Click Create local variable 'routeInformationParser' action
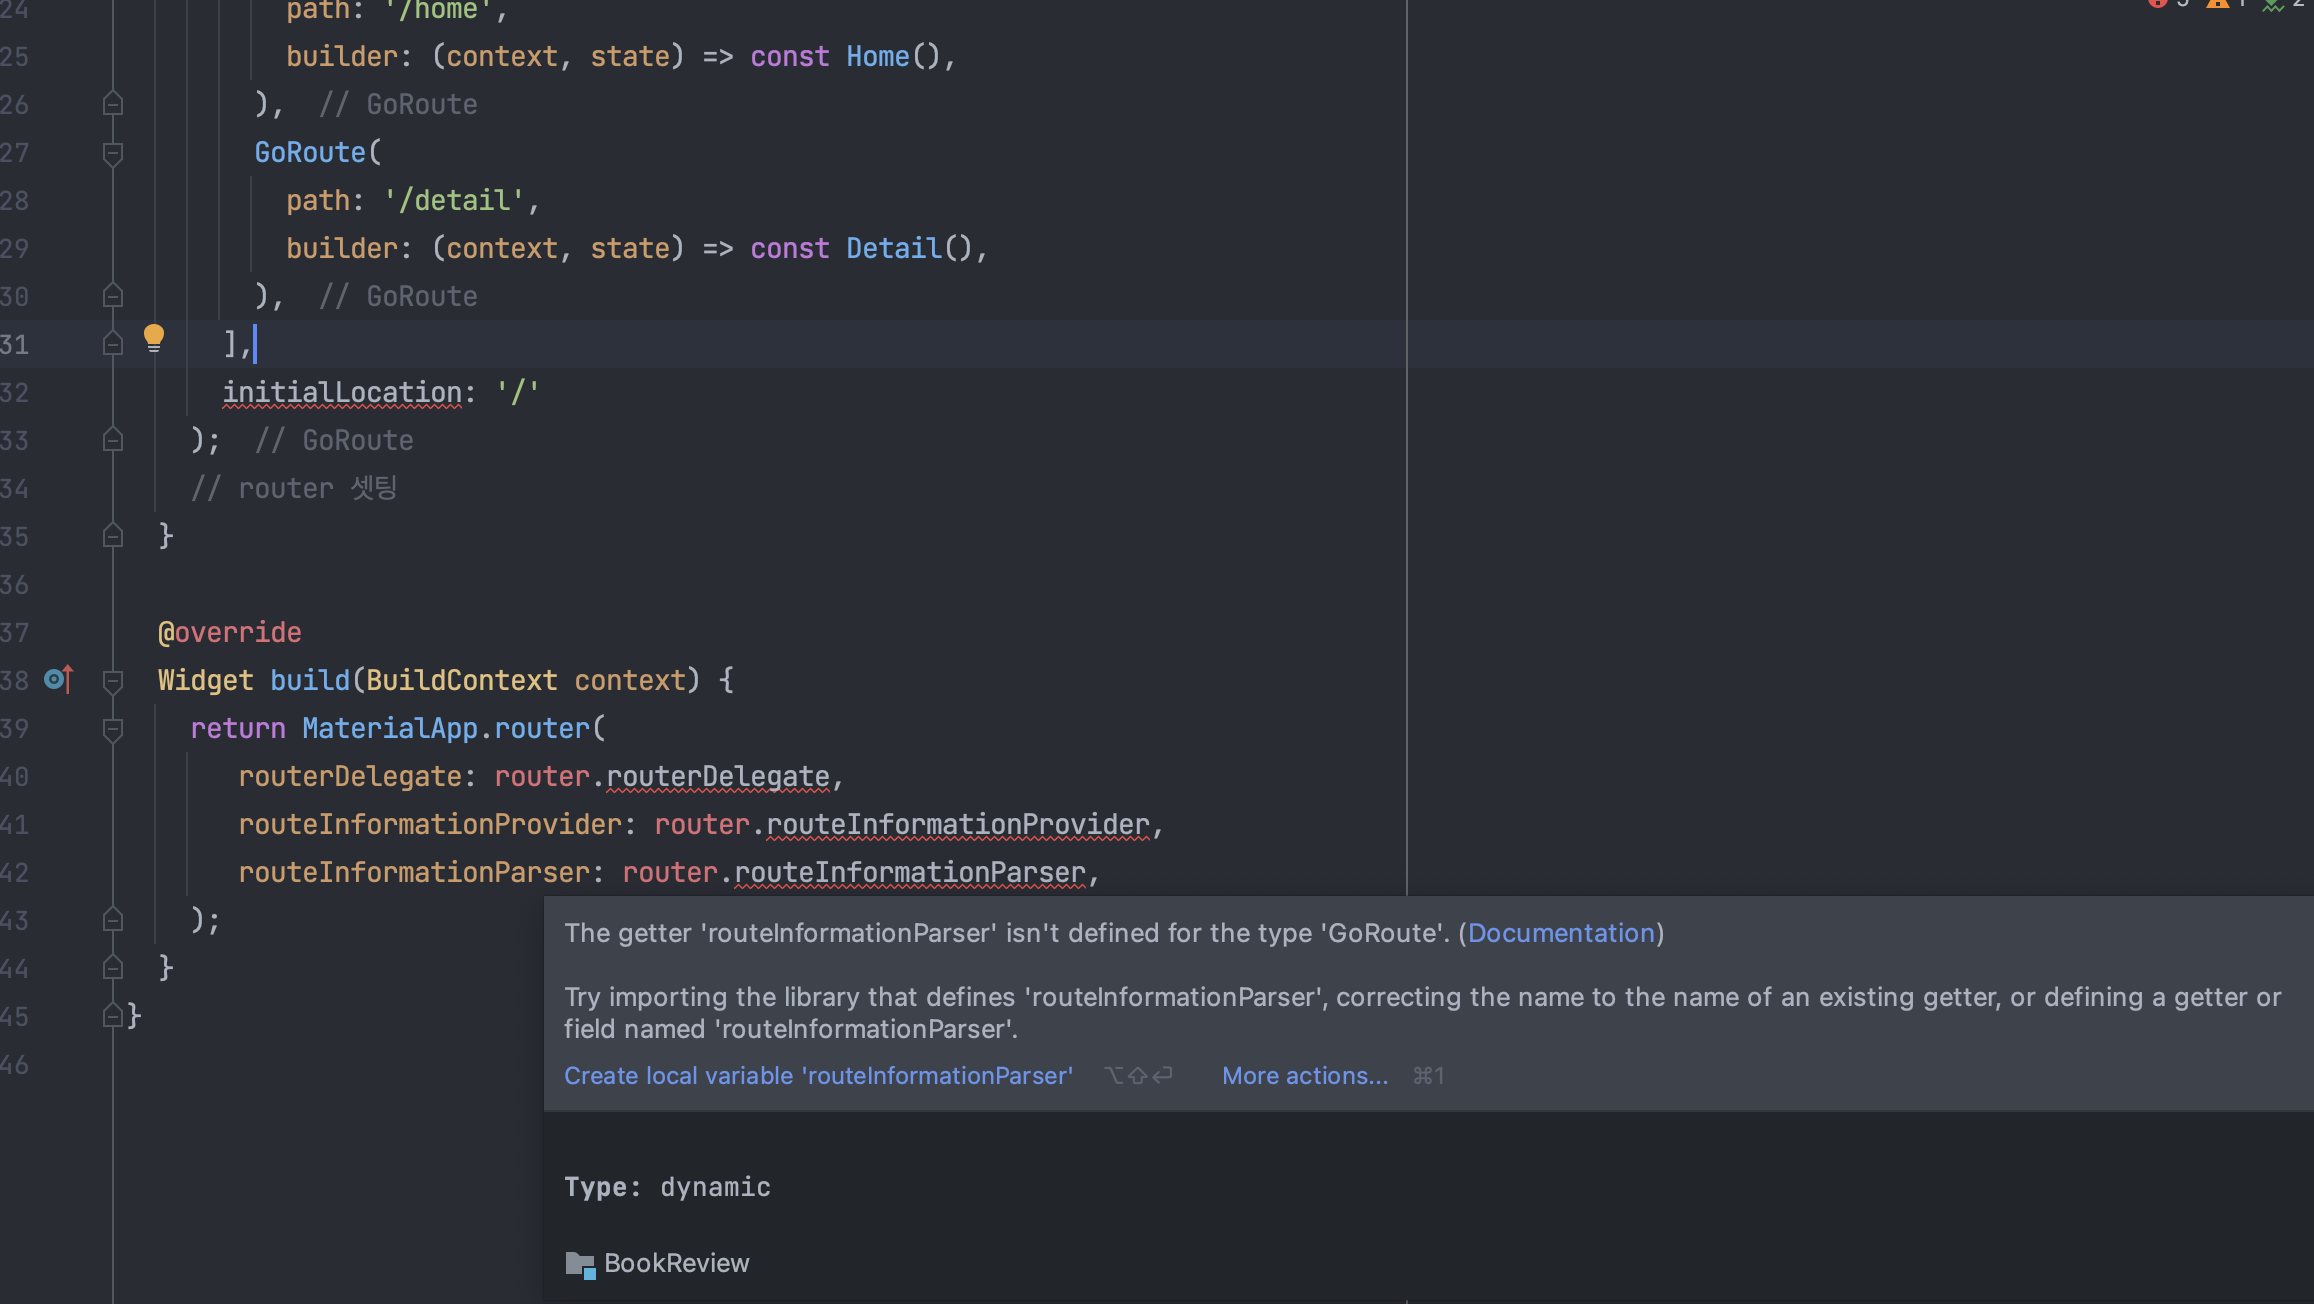2314x1304 pixels. [x=818, y=1076]
